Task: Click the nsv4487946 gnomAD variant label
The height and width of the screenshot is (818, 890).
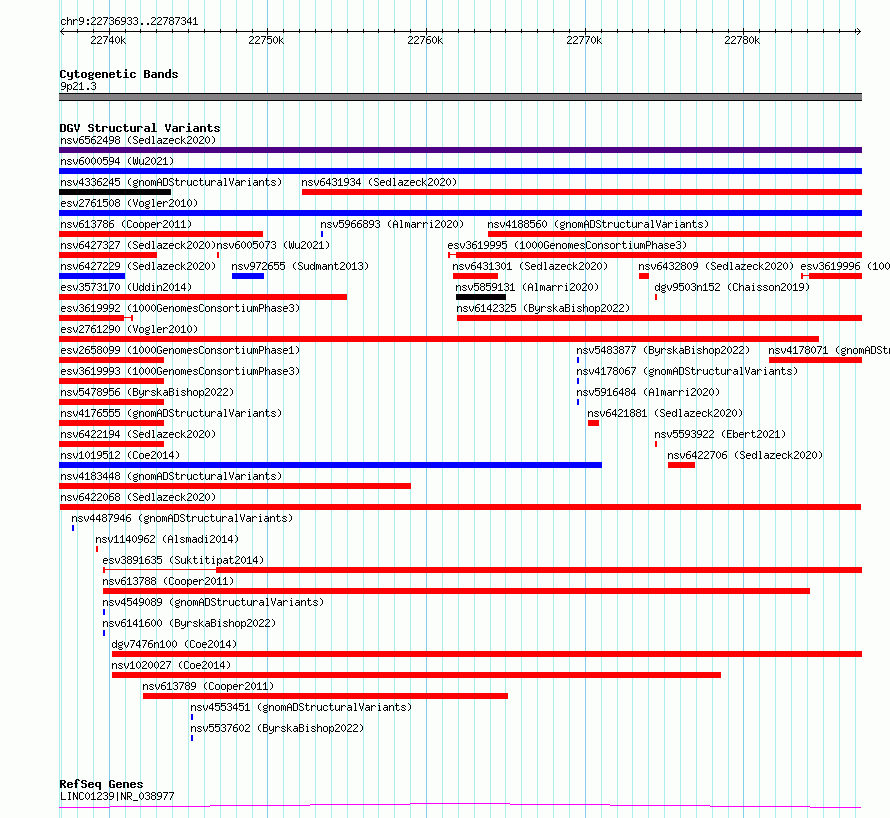Action: pyautogui.click(x=182, y=518)
